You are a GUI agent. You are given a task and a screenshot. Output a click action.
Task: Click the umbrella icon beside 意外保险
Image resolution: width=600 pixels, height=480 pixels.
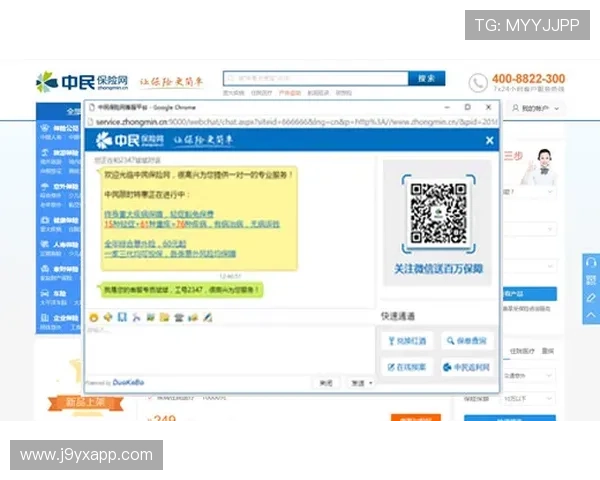tap(45, 186)
